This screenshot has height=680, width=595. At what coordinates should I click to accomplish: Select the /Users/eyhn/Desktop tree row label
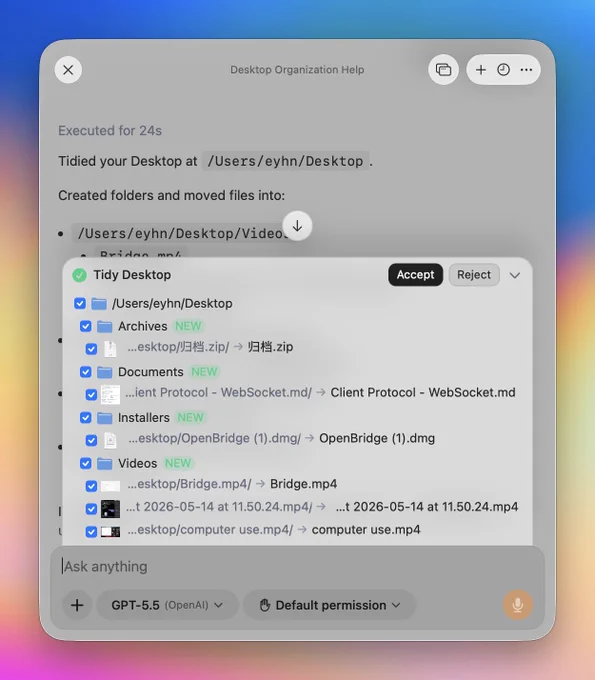(x=172, y=304)
